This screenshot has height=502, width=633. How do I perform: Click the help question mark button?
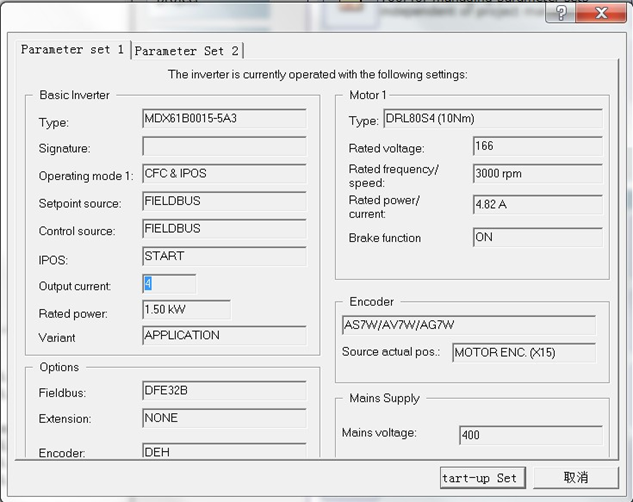[562, 13]
